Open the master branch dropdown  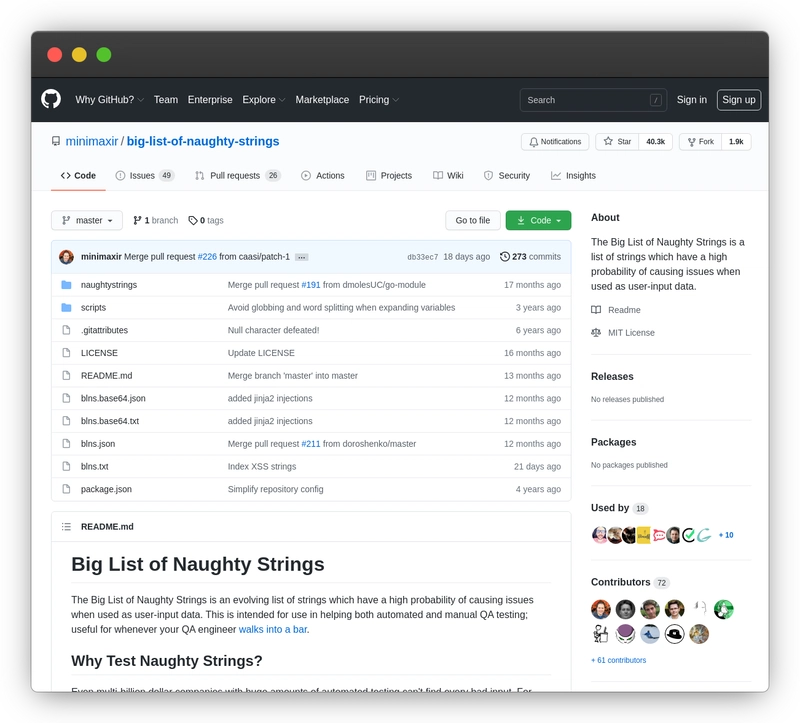pyautogui.click(x=87, y=220)
